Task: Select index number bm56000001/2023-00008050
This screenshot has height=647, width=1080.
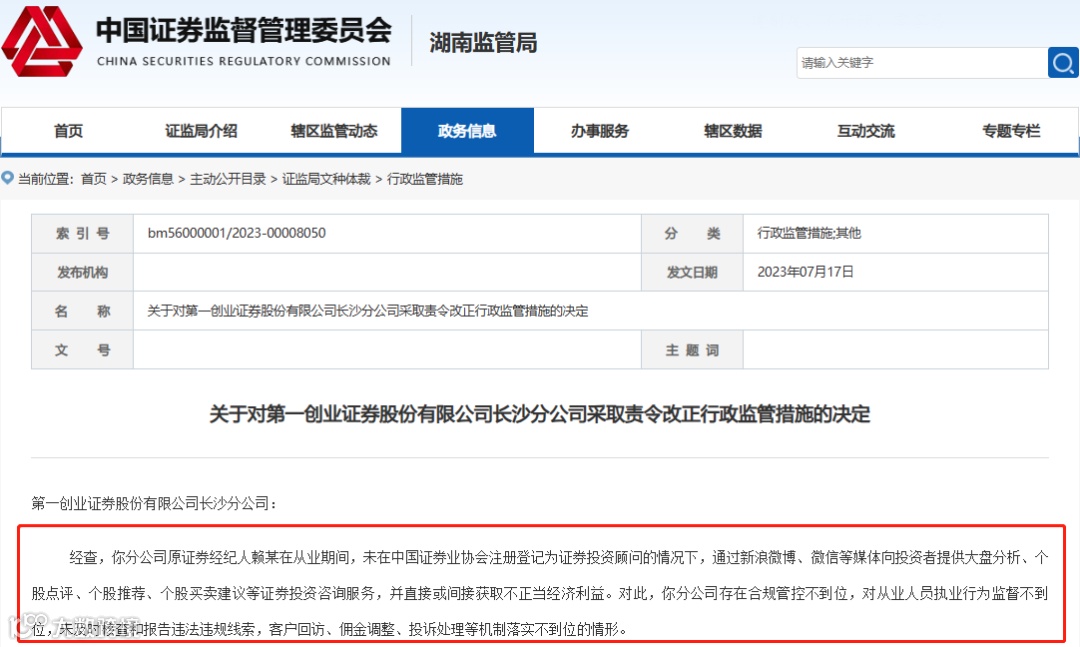Action: 237,233
